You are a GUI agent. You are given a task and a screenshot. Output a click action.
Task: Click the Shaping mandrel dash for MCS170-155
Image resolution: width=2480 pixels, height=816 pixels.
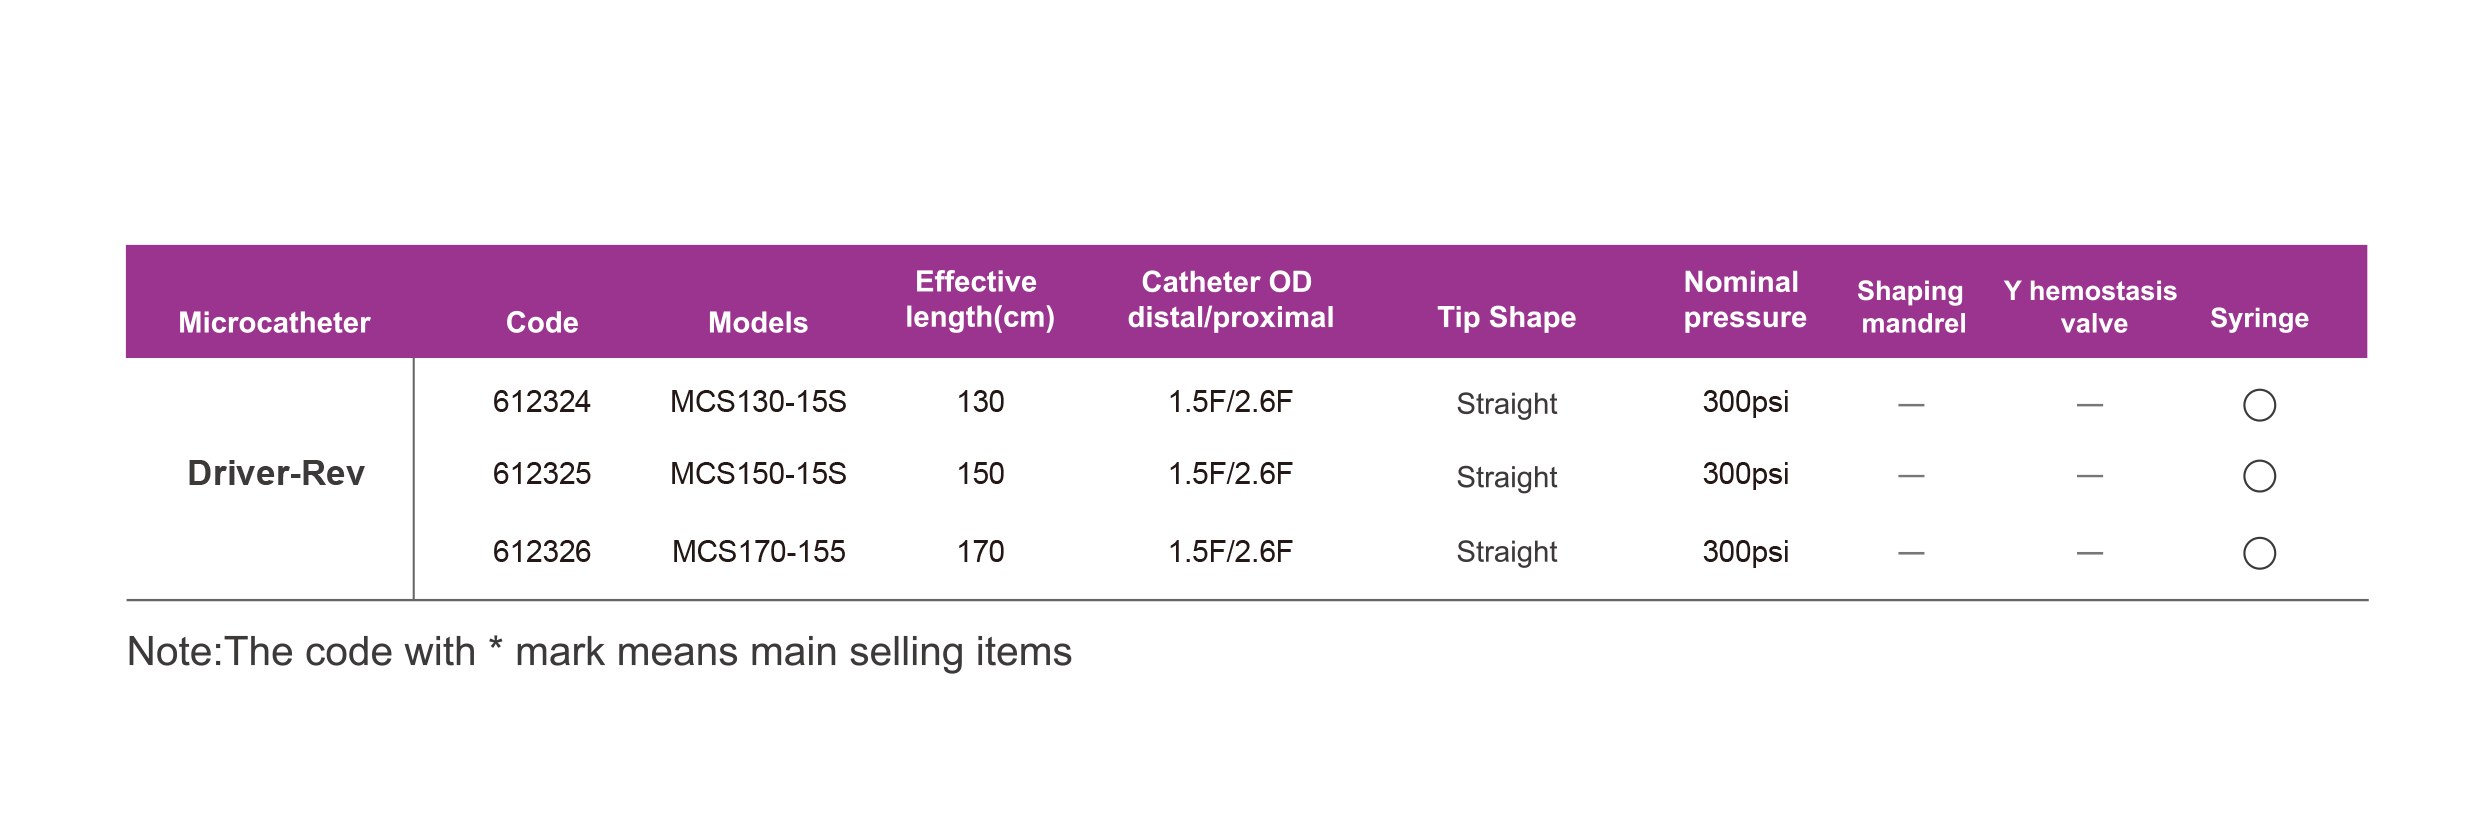tap(1911, 553)
